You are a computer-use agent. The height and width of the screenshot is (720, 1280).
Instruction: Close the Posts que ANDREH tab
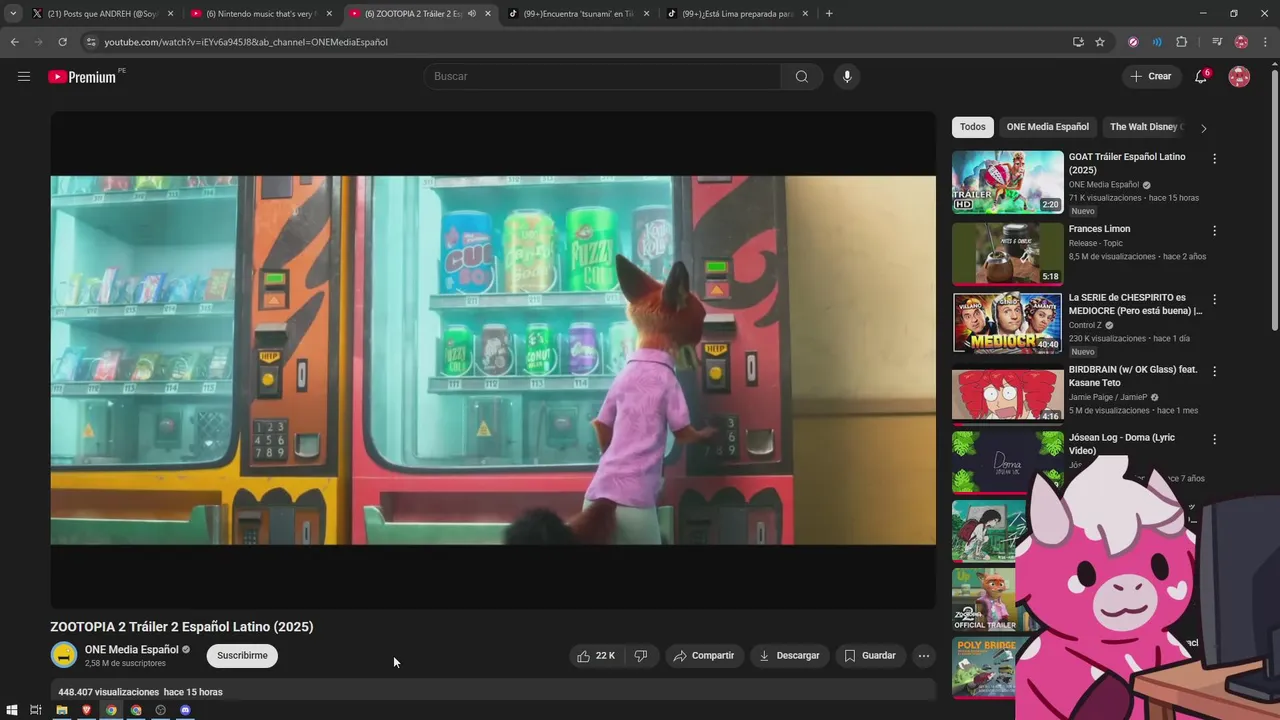point(170,14)
